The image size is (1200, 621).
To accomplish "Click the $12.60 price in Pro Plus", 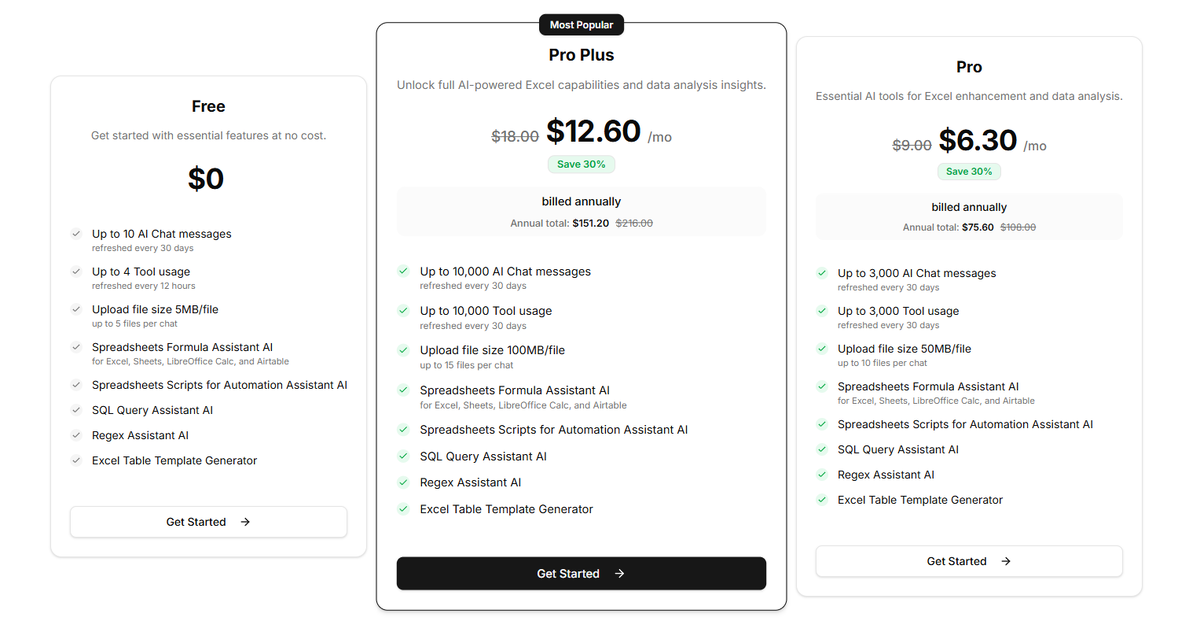I will pos(593,131).
